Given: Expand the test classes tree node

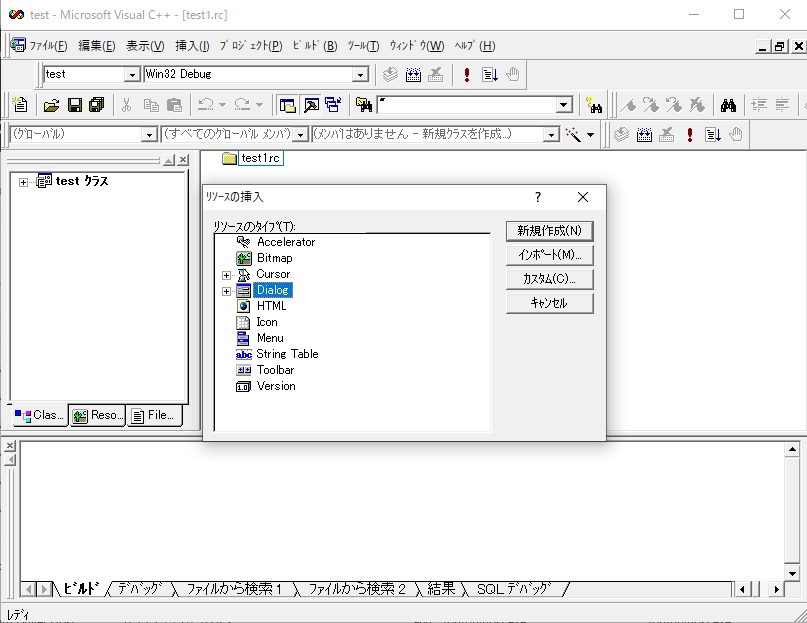Looking at the screenshot, I should 23,182.
